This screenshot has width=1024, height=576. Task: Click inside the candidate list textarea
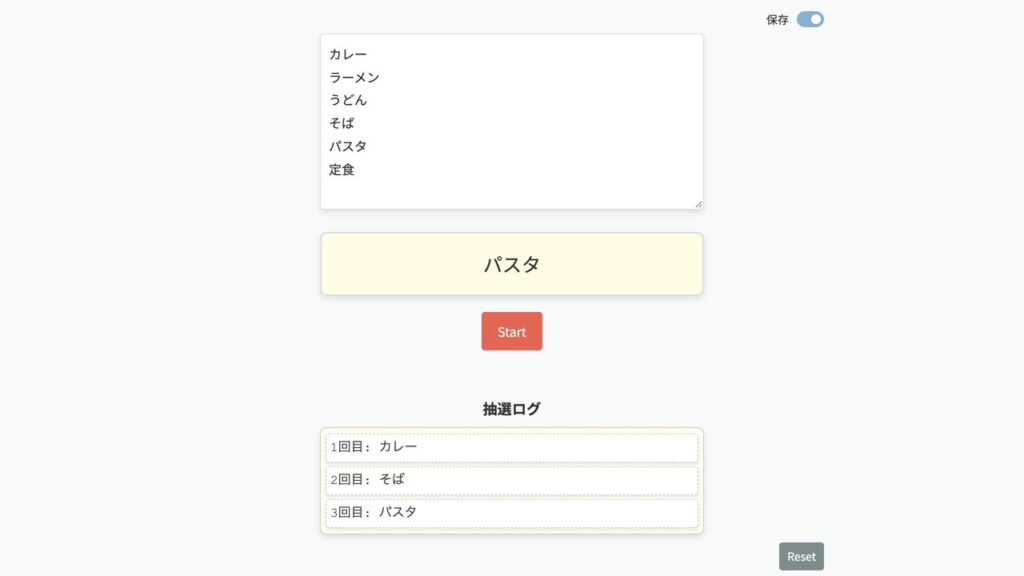tap(511, 121)
